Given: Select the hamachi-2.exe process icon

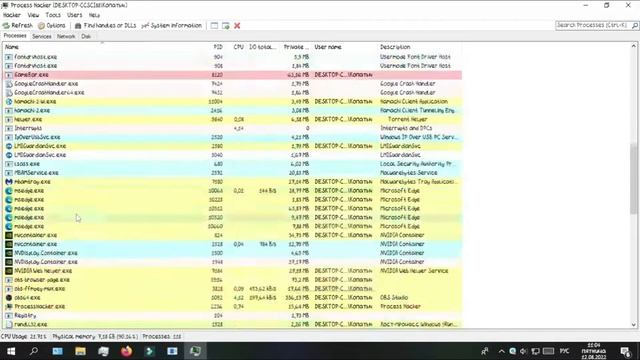Looking at the screenshot, I should (x=9, y=111).
